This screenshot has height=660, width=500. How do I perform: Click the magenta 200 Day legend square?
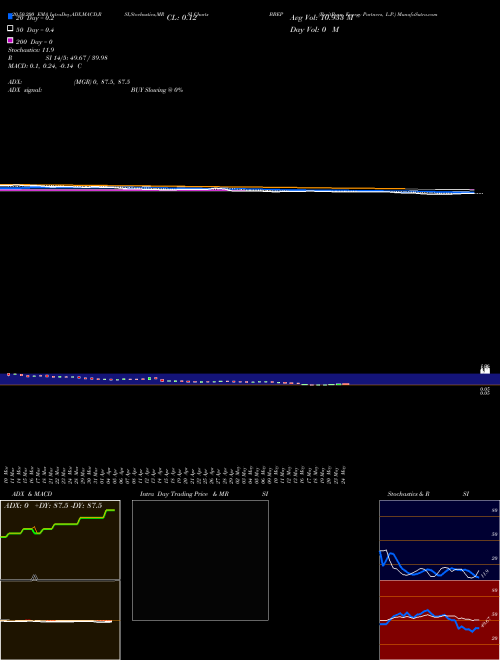(10, 40)
